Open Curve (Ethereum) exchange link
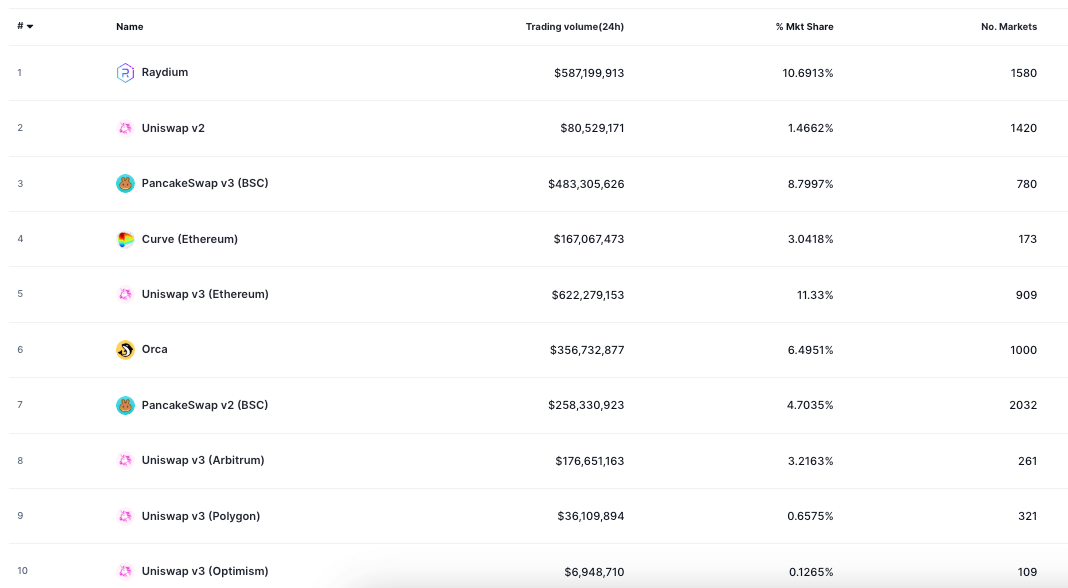The width and height of the screenshot is (1068, 588). click(x=189, y=239)
